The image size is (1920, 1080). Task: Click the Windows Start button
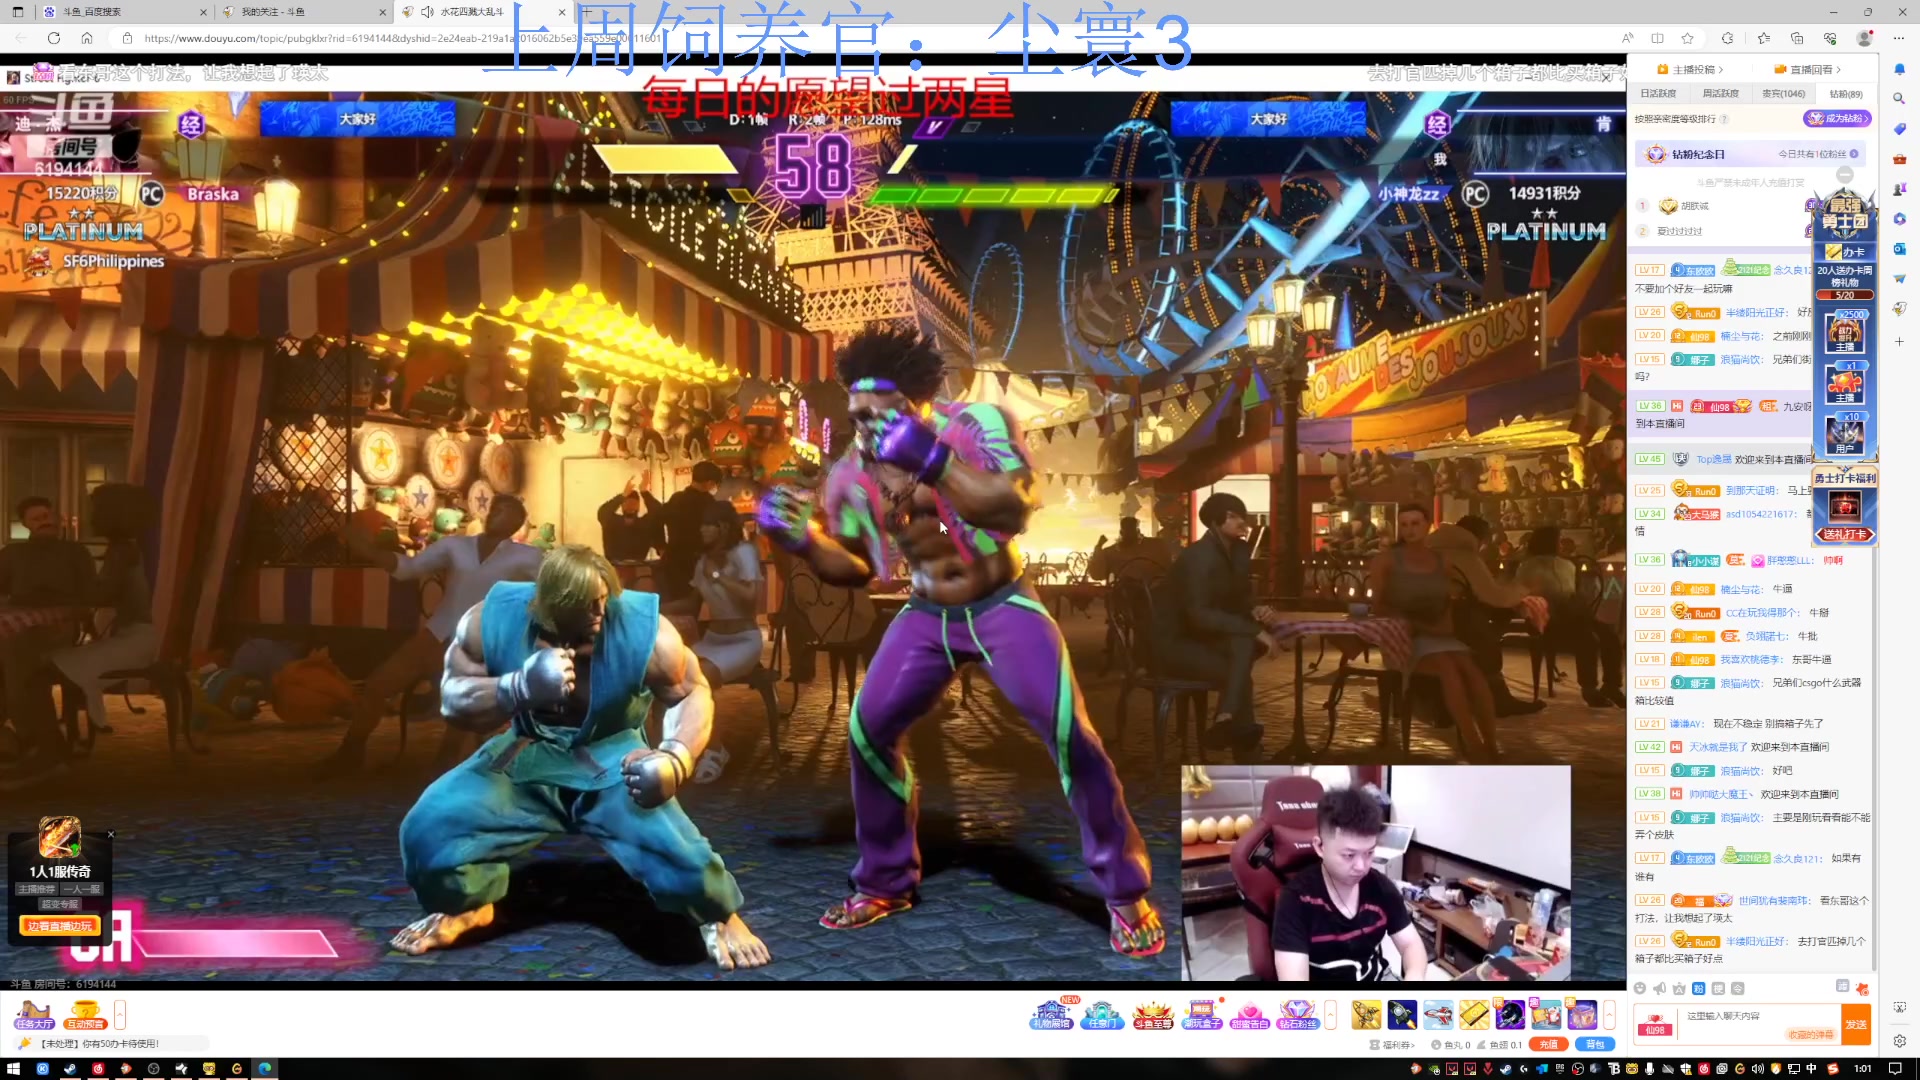tap(15, 1068)
